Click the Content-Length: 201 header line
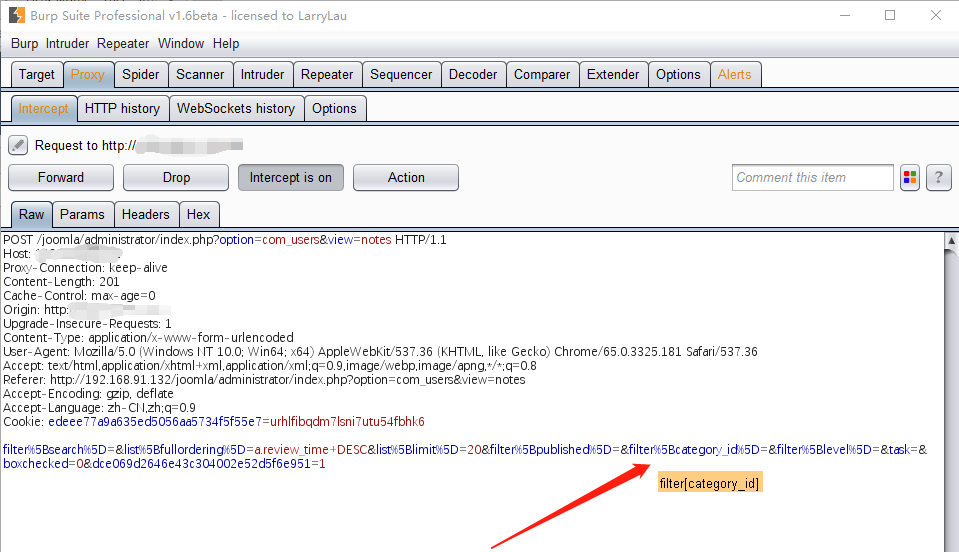Viewport: 959px width, 552px height. coord(61,282)
